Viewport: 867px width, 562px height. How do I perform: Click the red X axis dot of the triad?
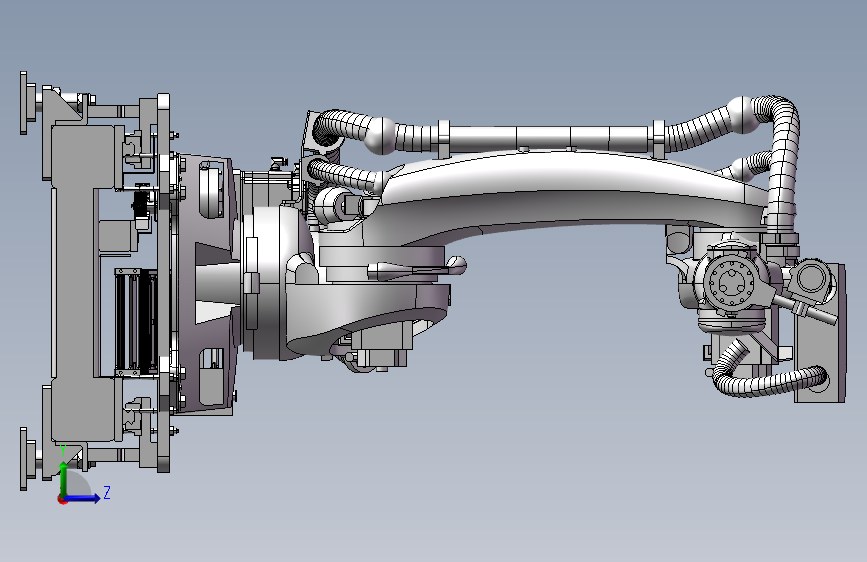62,500
